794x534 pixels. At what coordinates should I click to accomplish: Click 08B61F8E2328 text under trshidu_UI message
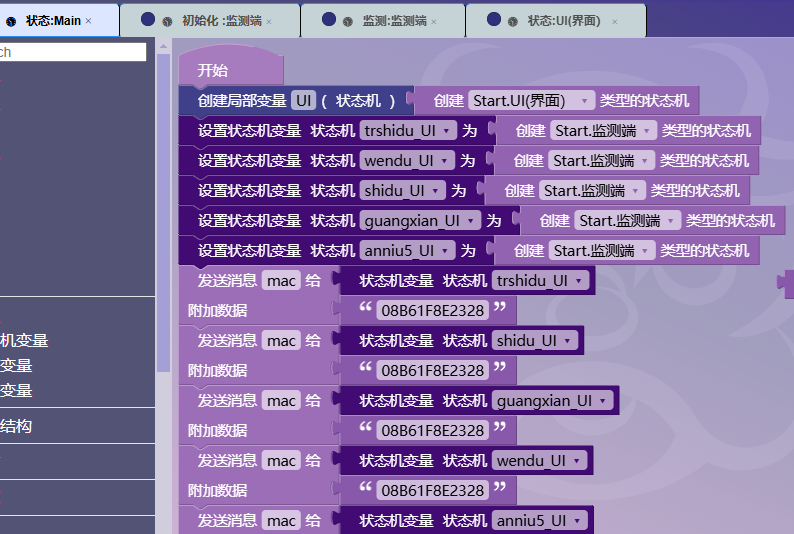(432, 310)
